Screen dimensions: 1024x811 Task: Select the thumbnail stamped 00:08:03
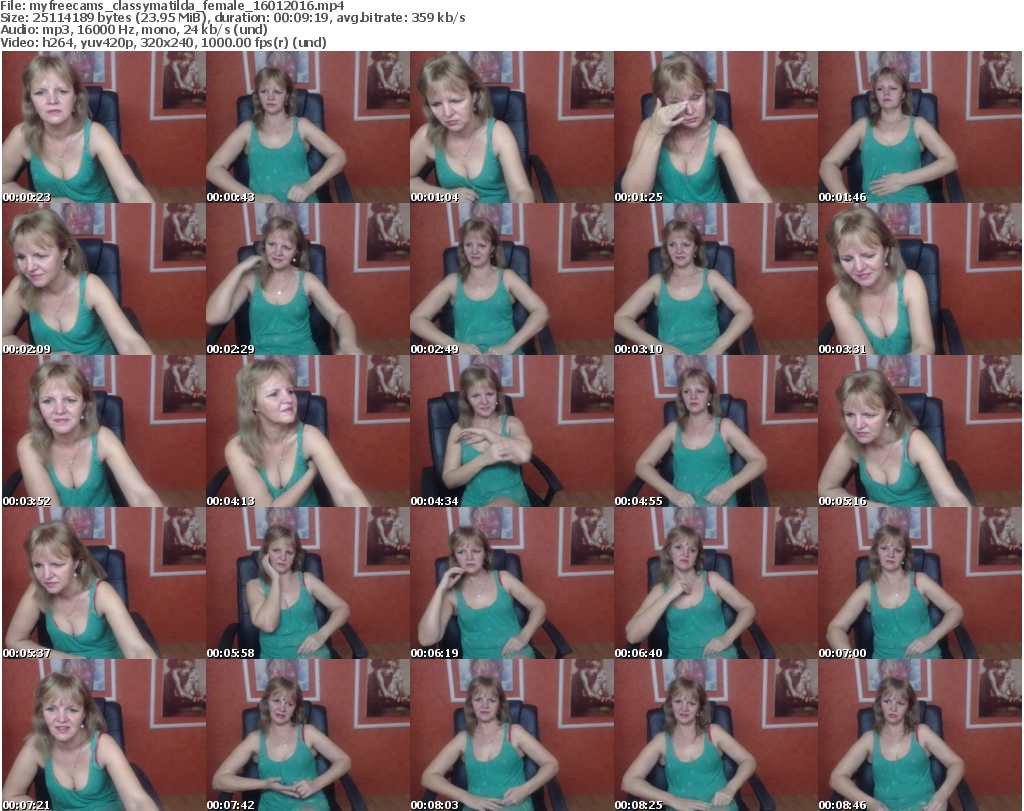click(511, 735)
